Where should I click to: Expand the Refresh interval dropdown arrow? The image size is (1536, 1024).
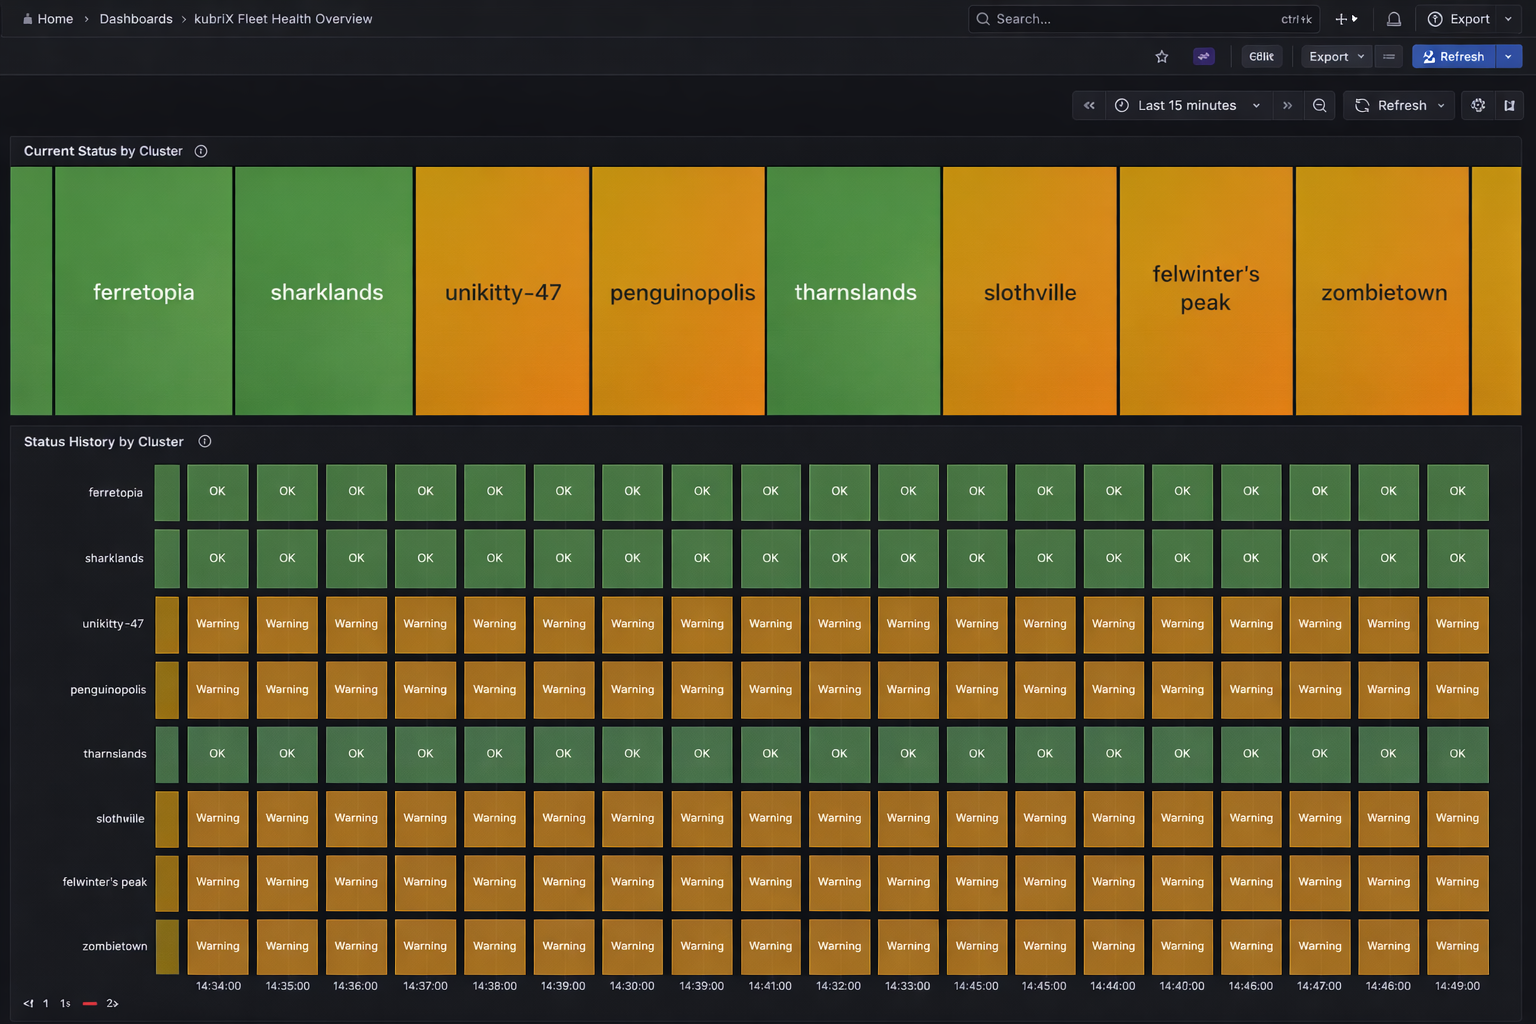(x=1507, y=56)
